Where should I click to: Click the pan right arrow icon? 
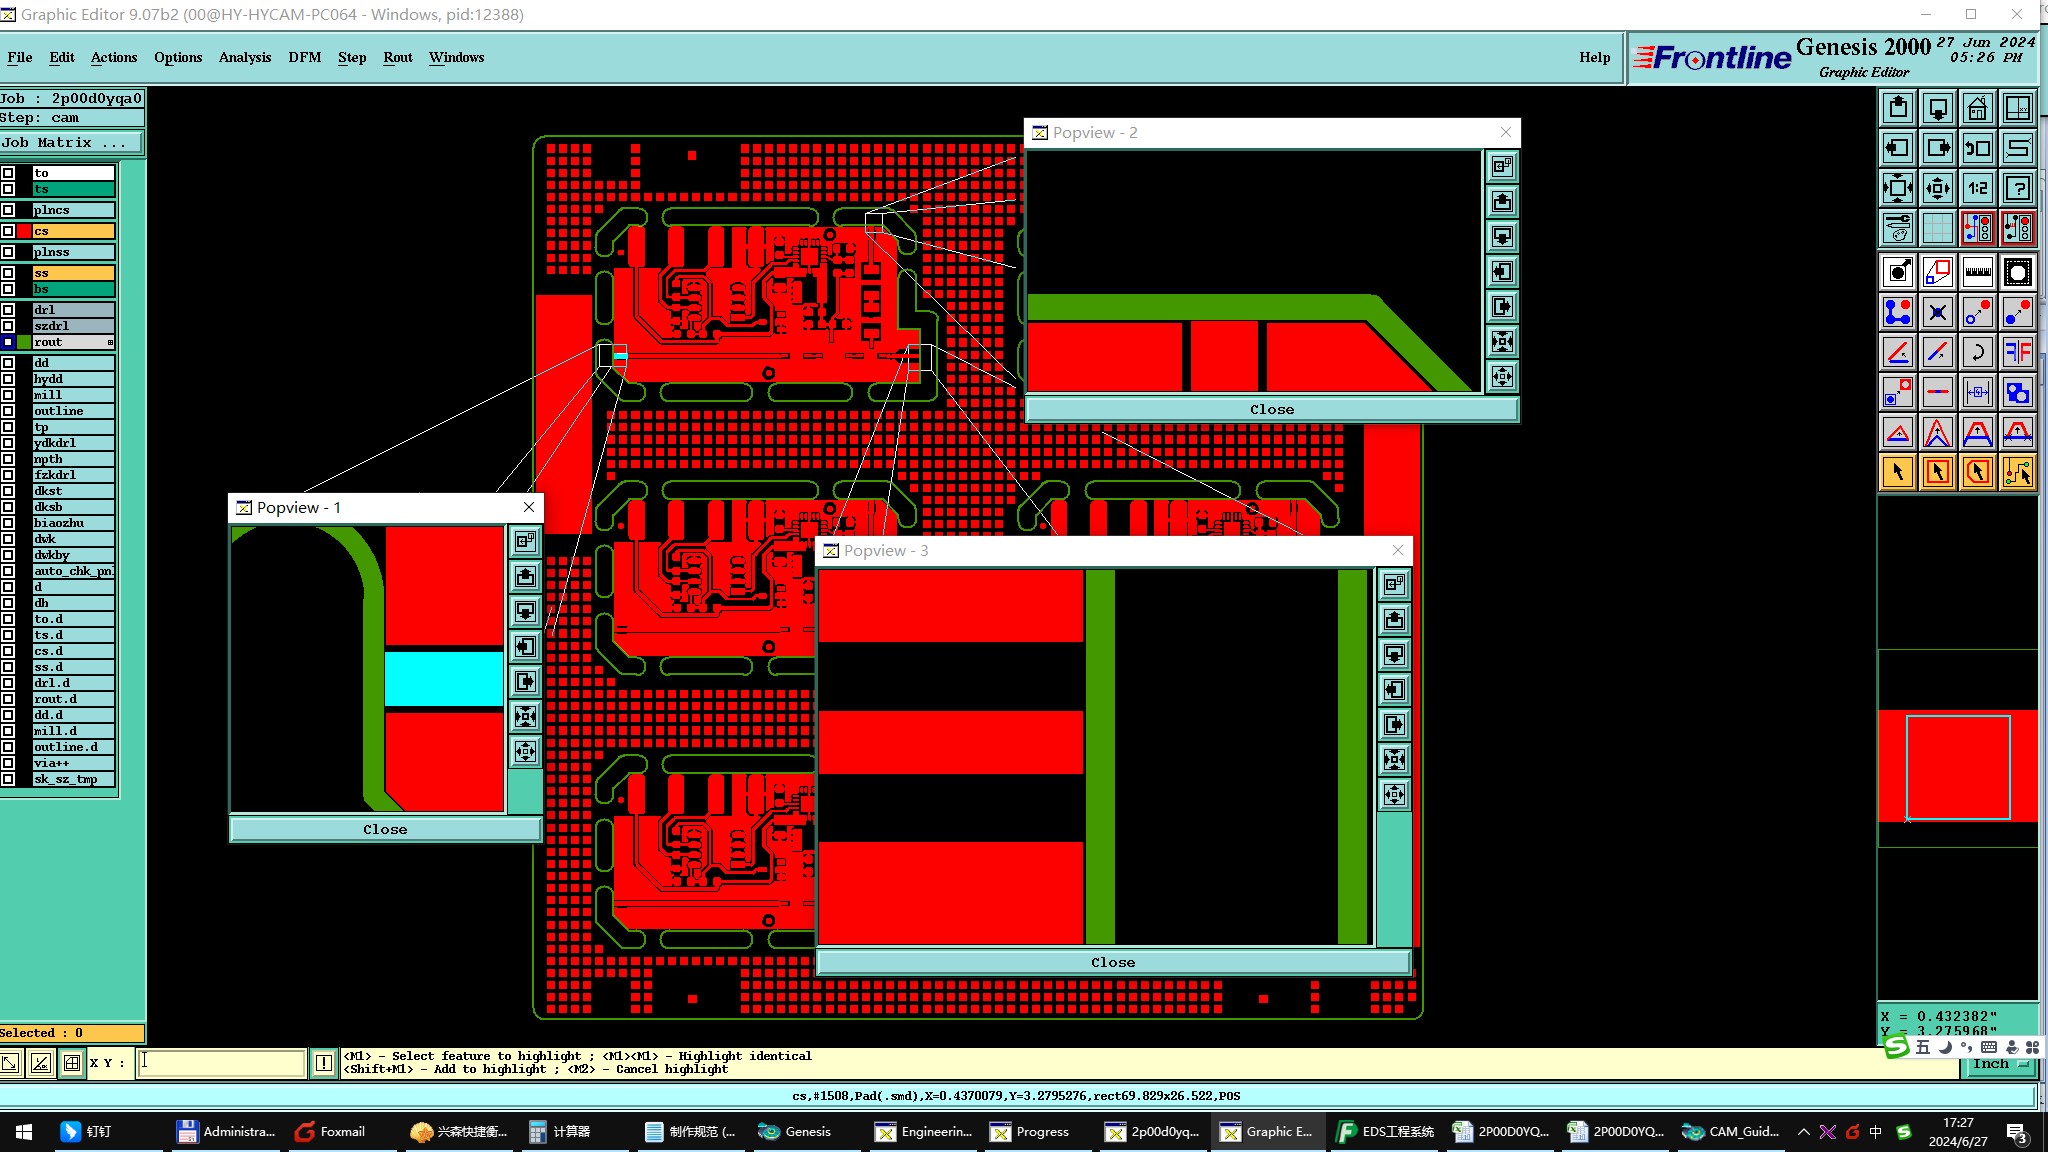click(1937, 148)
